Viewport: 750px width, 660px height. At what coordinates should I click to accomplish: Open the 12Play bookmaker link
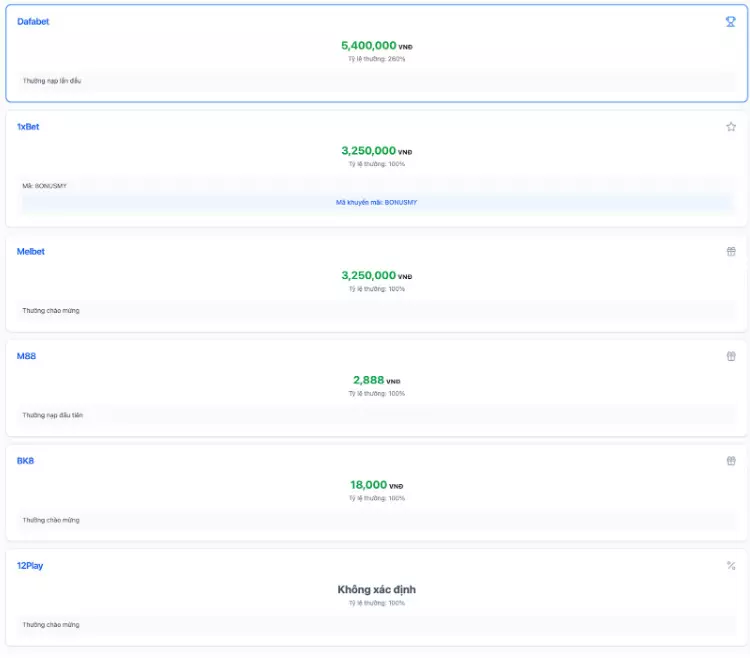click(30, 566)
